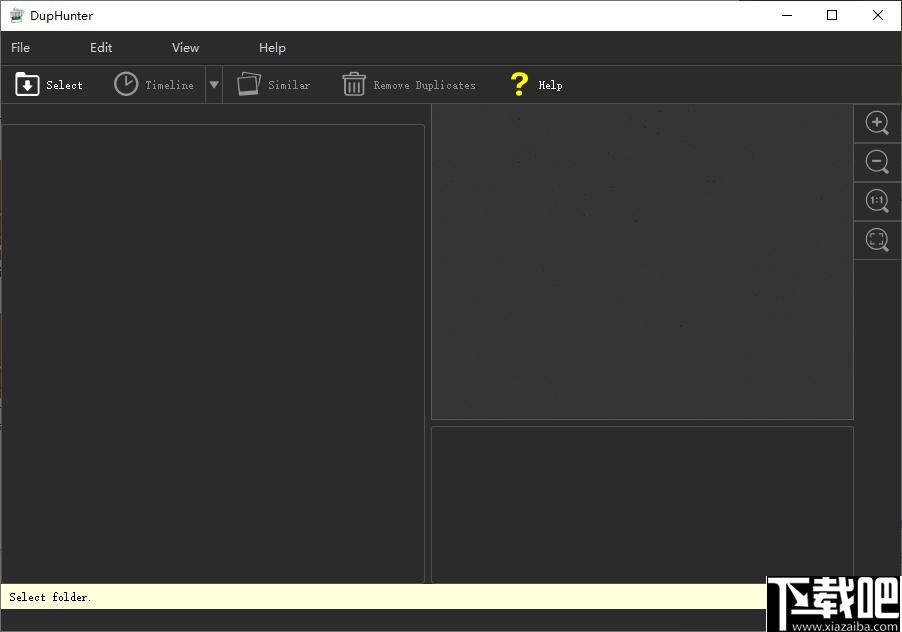
Task: Click the Timeline clock icon
Action: click(125, 84)
